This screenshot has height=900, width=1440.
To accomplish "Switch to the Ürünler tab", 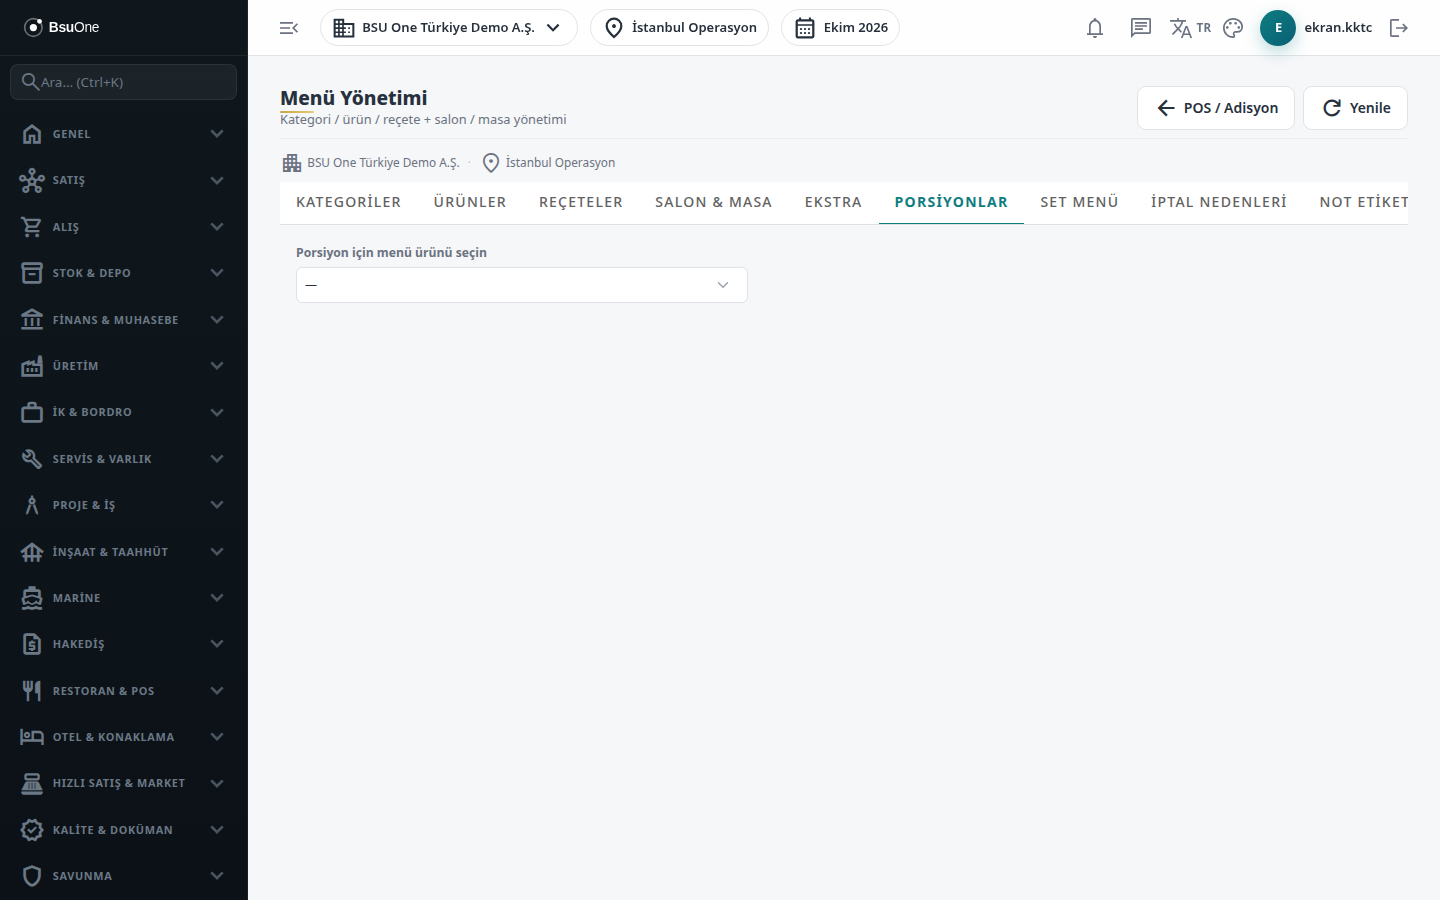I will pyautogui.click(x=470, y=202).
